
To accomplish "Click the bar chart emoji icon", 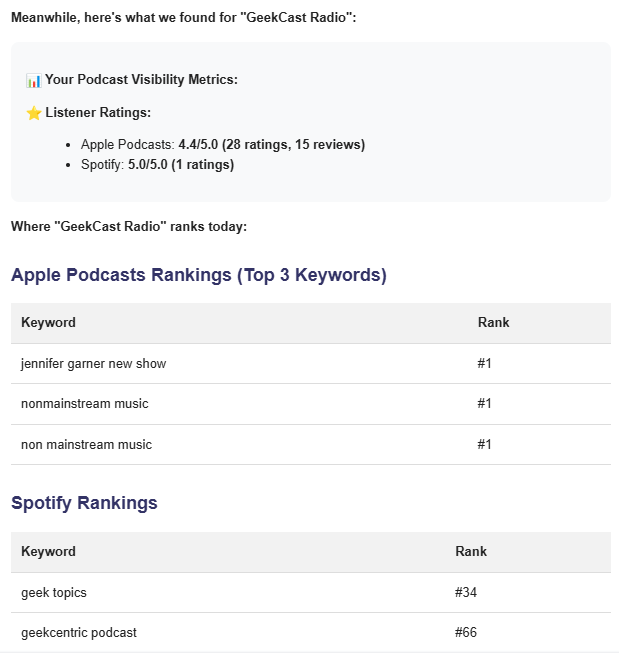I will point(34,80).
